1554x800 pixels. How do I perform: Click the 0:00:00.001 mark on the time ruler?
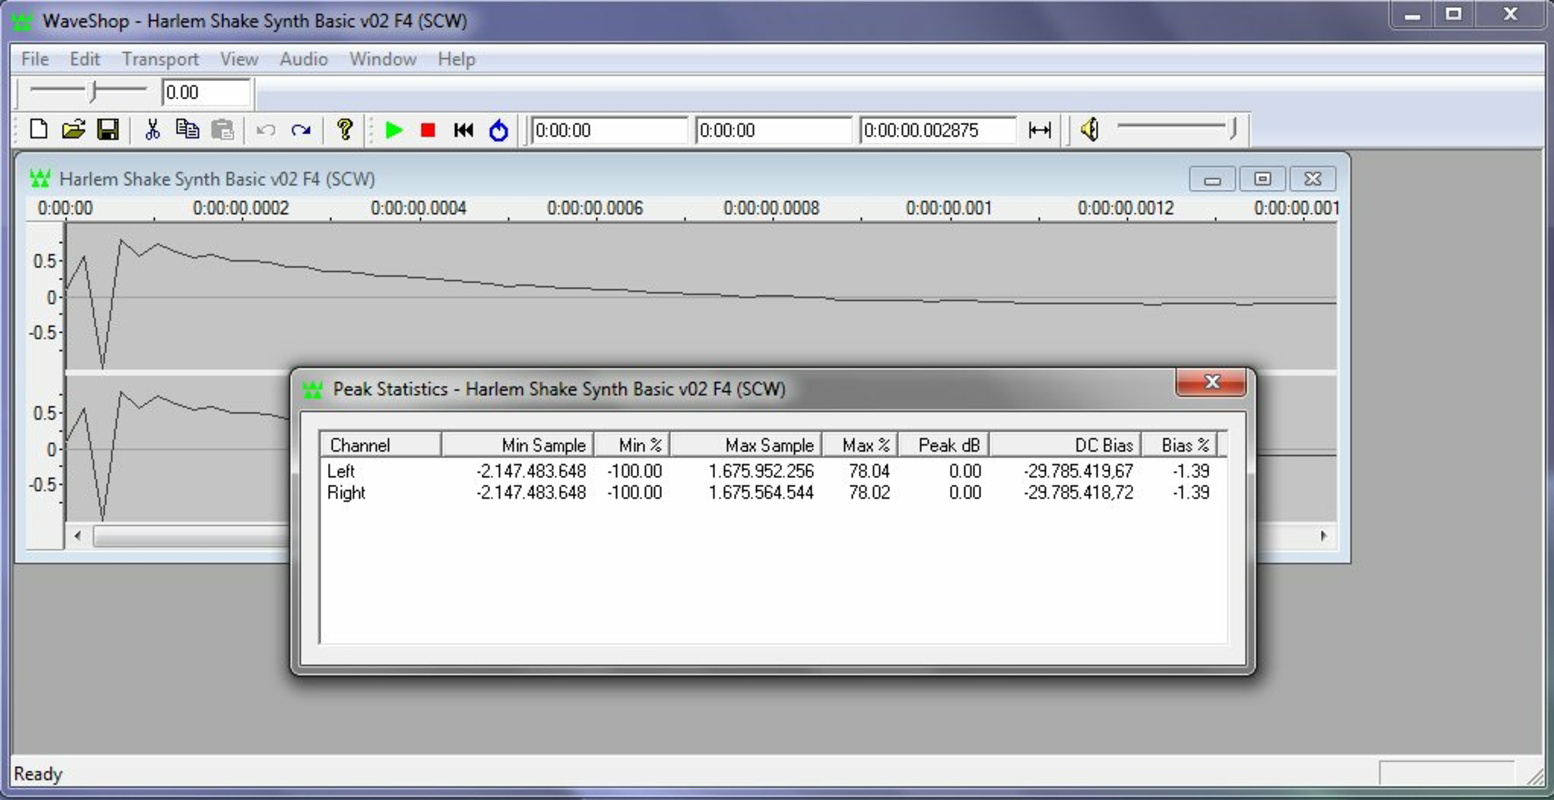[949, 208]
